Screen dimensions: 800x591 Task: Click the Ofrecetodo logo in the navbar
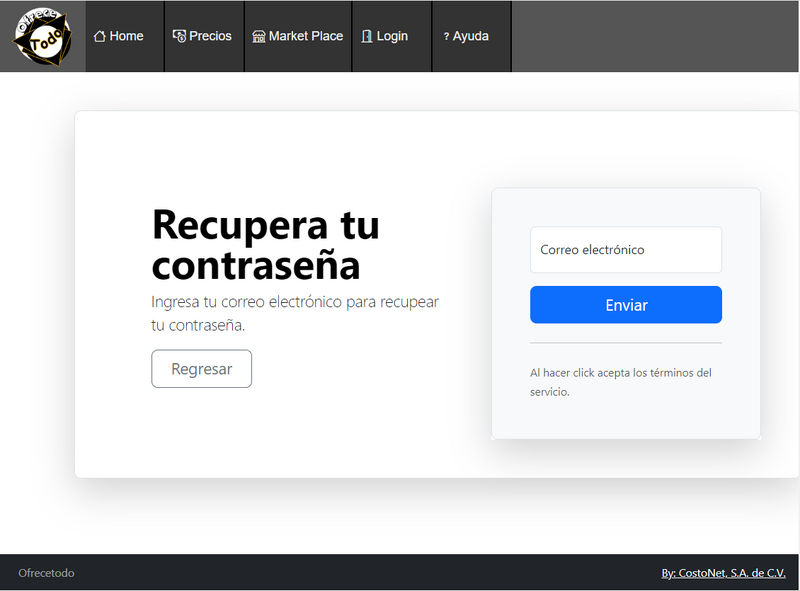click(x=42, y=36)
